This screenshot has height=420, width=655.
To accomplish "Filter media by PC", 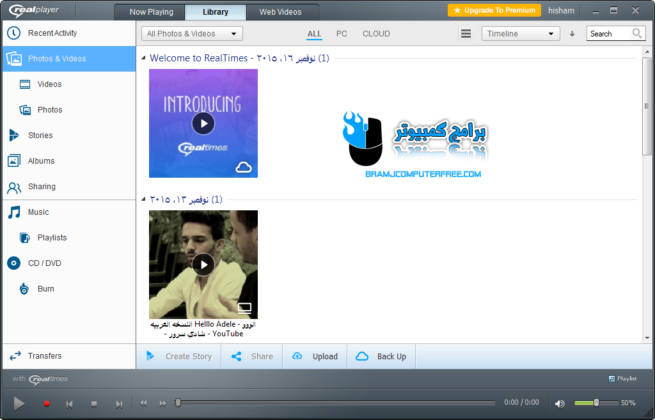I will (x=342, y=34).
